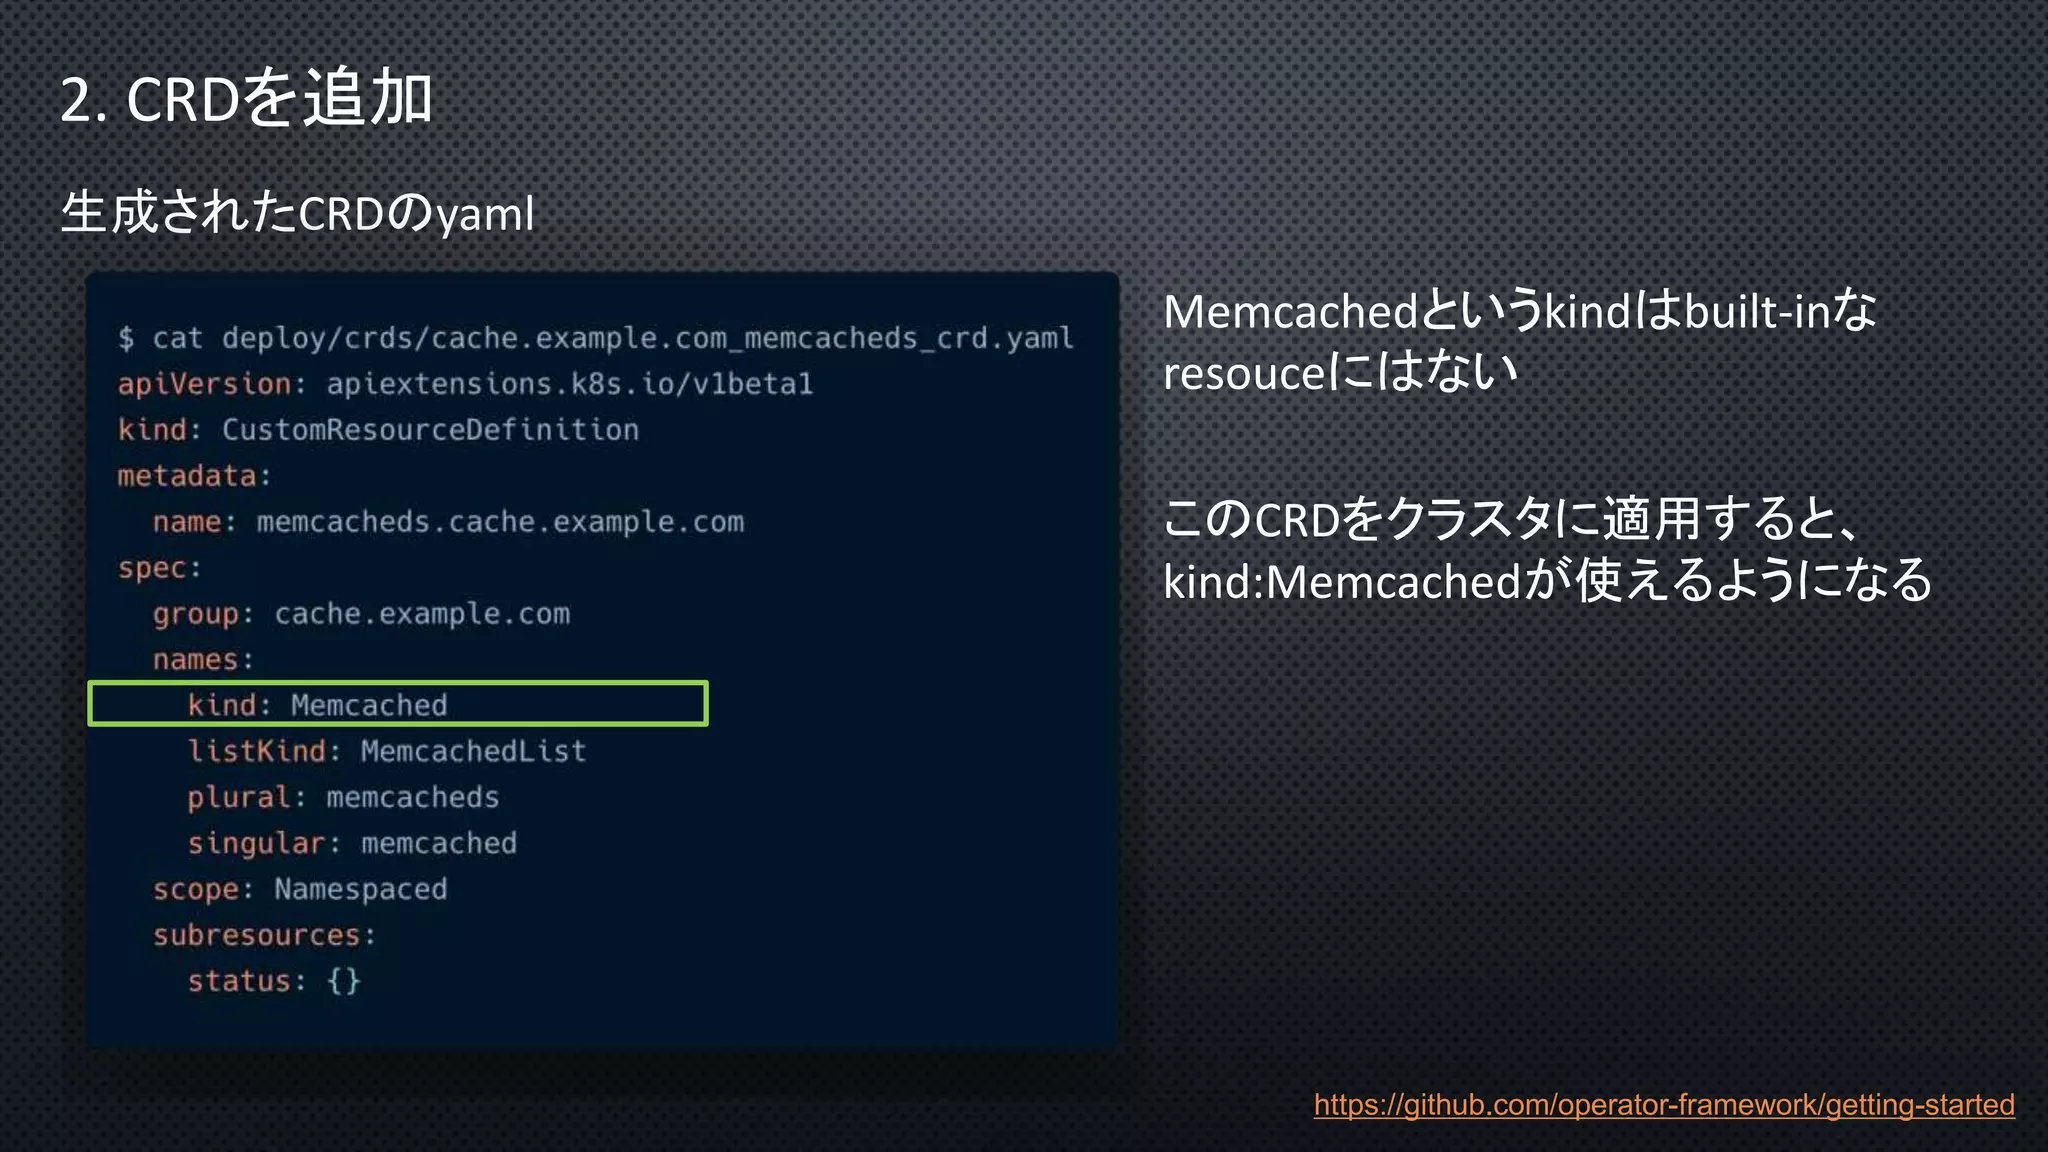Click the text 'resouceにはない'
This screenshot has width=2048, height=1152.
point(1341,372)
